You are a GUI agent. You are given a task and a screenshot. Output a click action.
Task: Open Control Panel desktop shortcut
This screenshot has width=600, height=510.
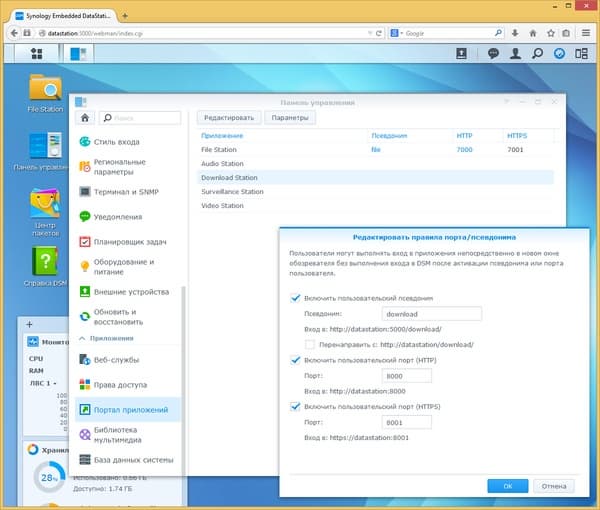(x=45, y=151)
